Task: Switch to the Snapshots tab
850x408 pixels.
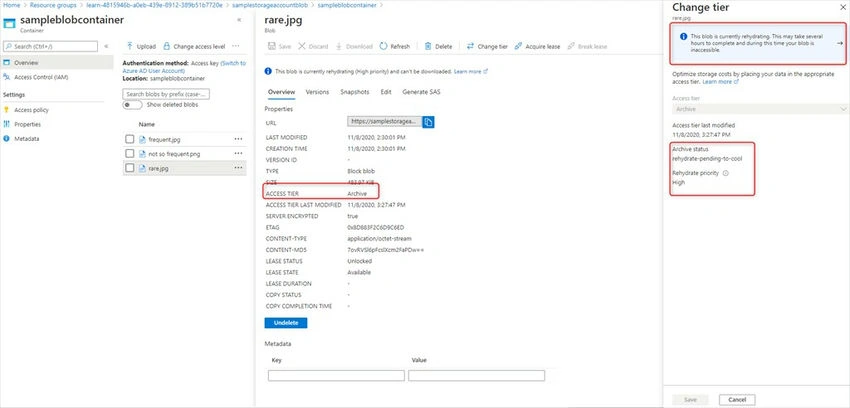Action: pos(355,92)
